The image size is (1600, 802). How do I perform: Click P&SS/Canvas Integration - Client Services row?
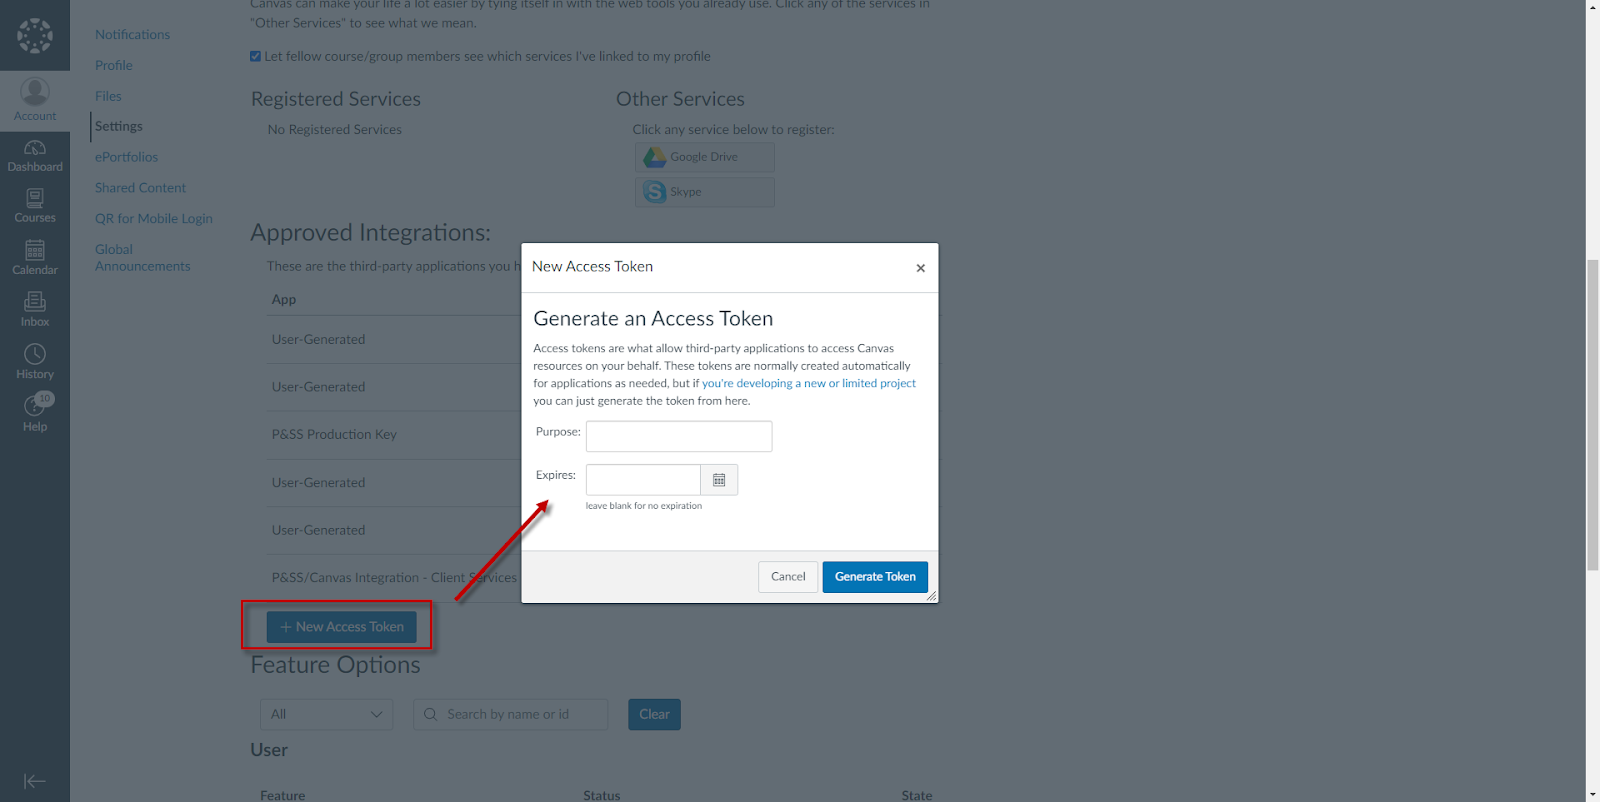pyautogui.click(x=395, y=578)
